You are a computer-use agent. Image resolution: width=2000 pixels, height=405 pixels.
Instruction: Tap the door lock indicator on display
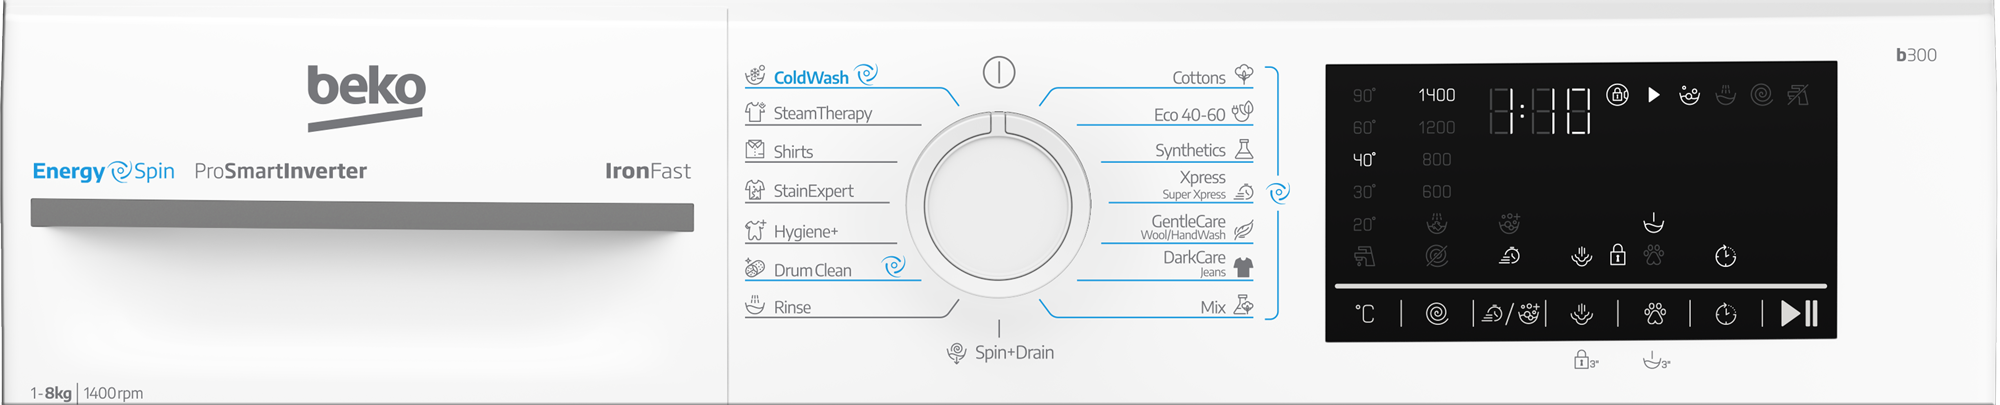(x=1617, y=95)
